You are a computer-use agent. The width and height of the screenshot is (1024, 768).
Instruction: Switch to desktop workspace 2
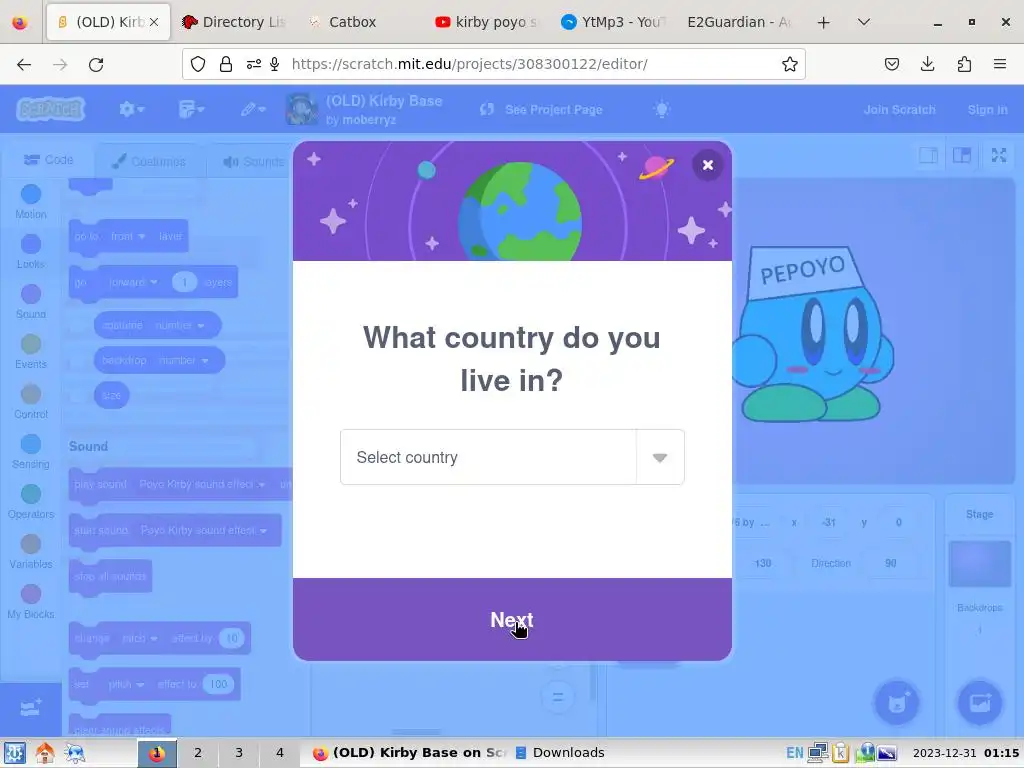coord(198,753)
